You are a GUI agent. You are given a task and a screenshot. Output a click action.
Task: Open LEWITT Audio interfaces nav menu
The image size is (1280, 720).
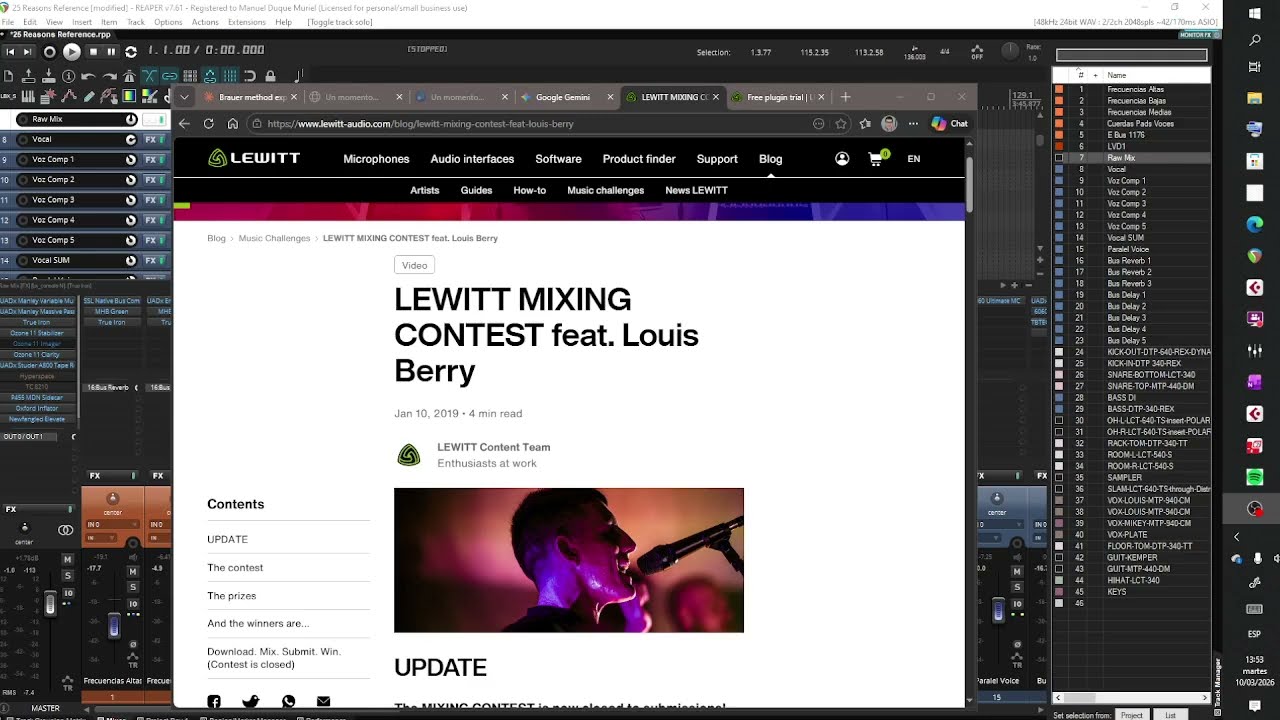[472, 159]
